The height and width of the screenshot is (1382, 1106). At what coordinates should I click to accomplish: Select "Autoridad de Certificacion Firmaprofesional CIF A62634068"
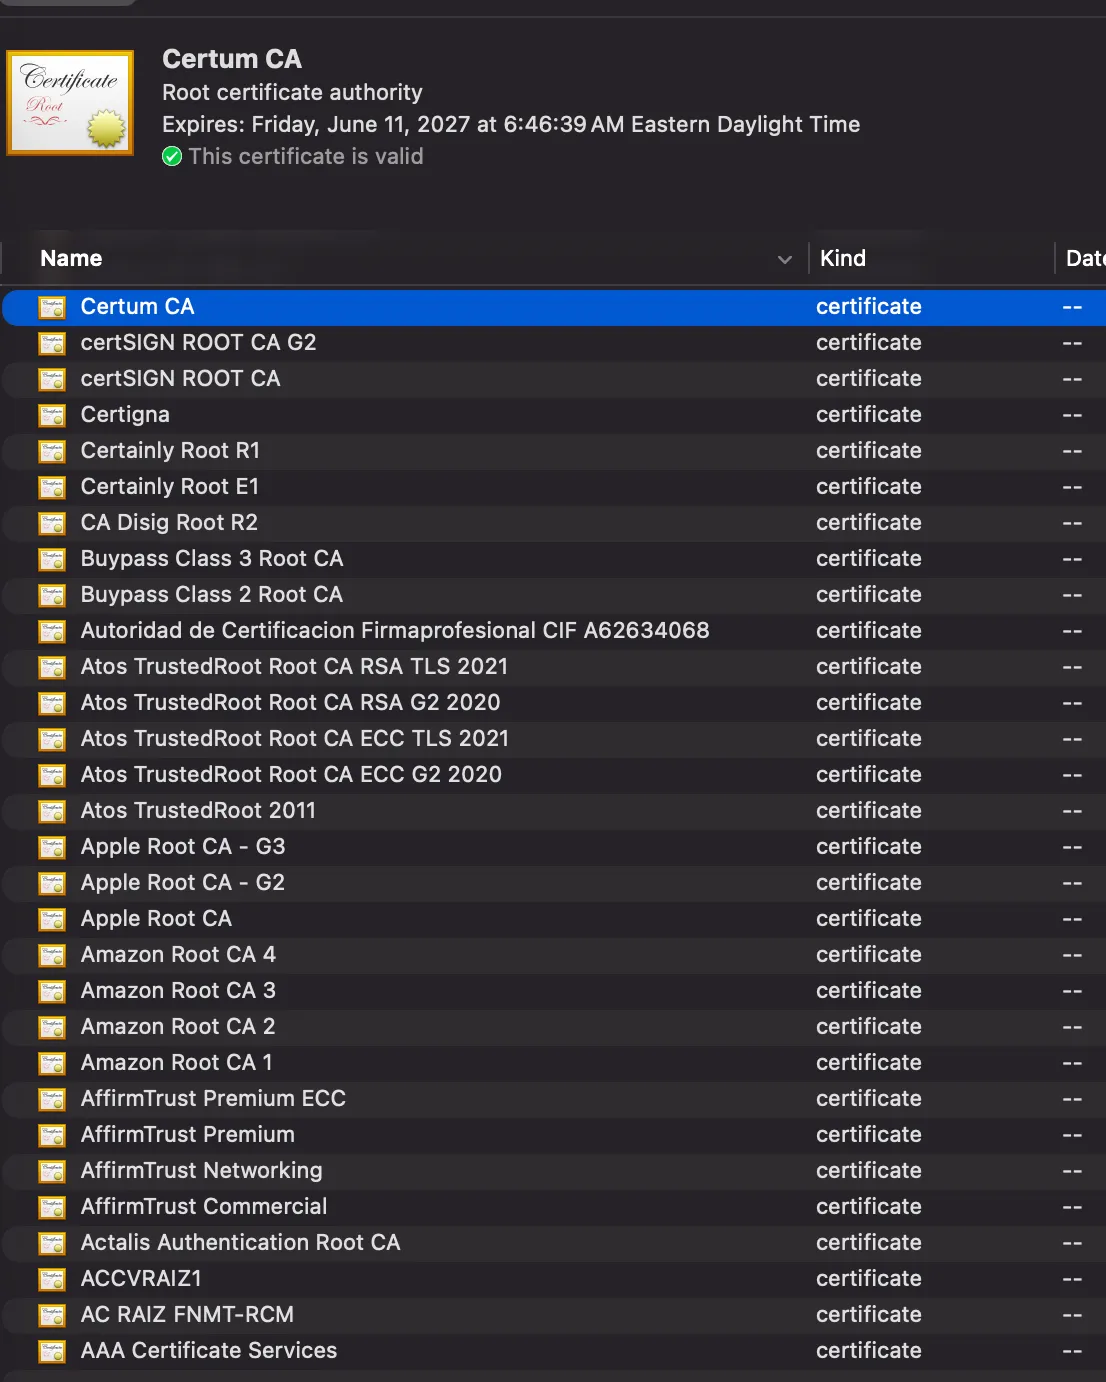pos(395,630)
